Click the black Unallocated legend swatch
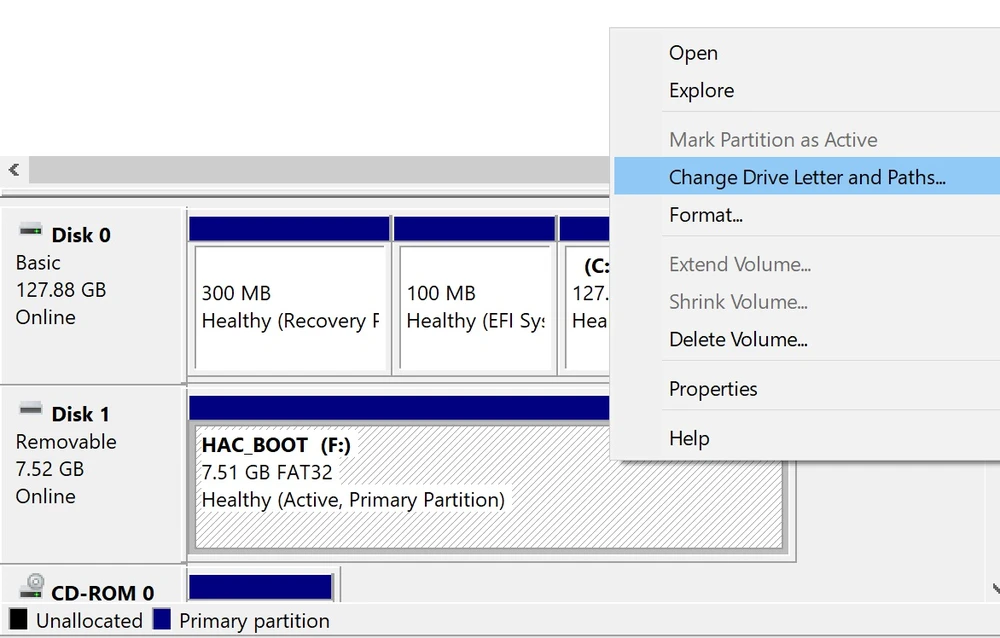The height and width of the screenshot is (638, 1000). pyautogui.click(x=18, y=620)
